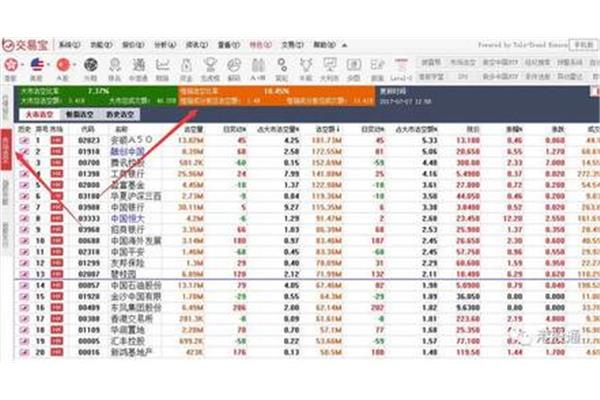Sort by the 现价 column header
This screenshot has width=600, height=400.
click(473, 129)
